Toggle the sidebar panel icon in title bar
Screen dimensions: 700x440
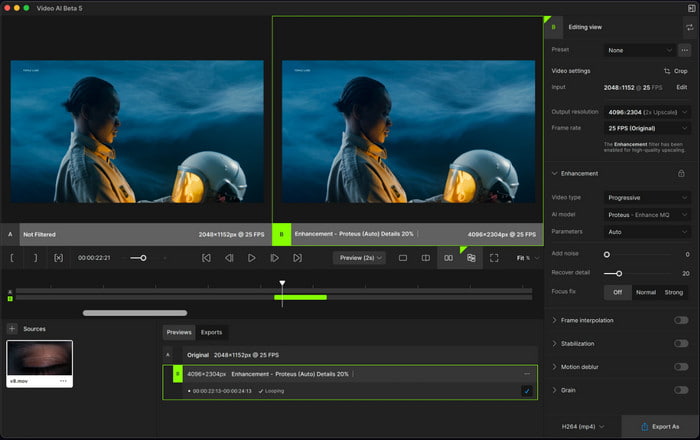pos(692,8)
